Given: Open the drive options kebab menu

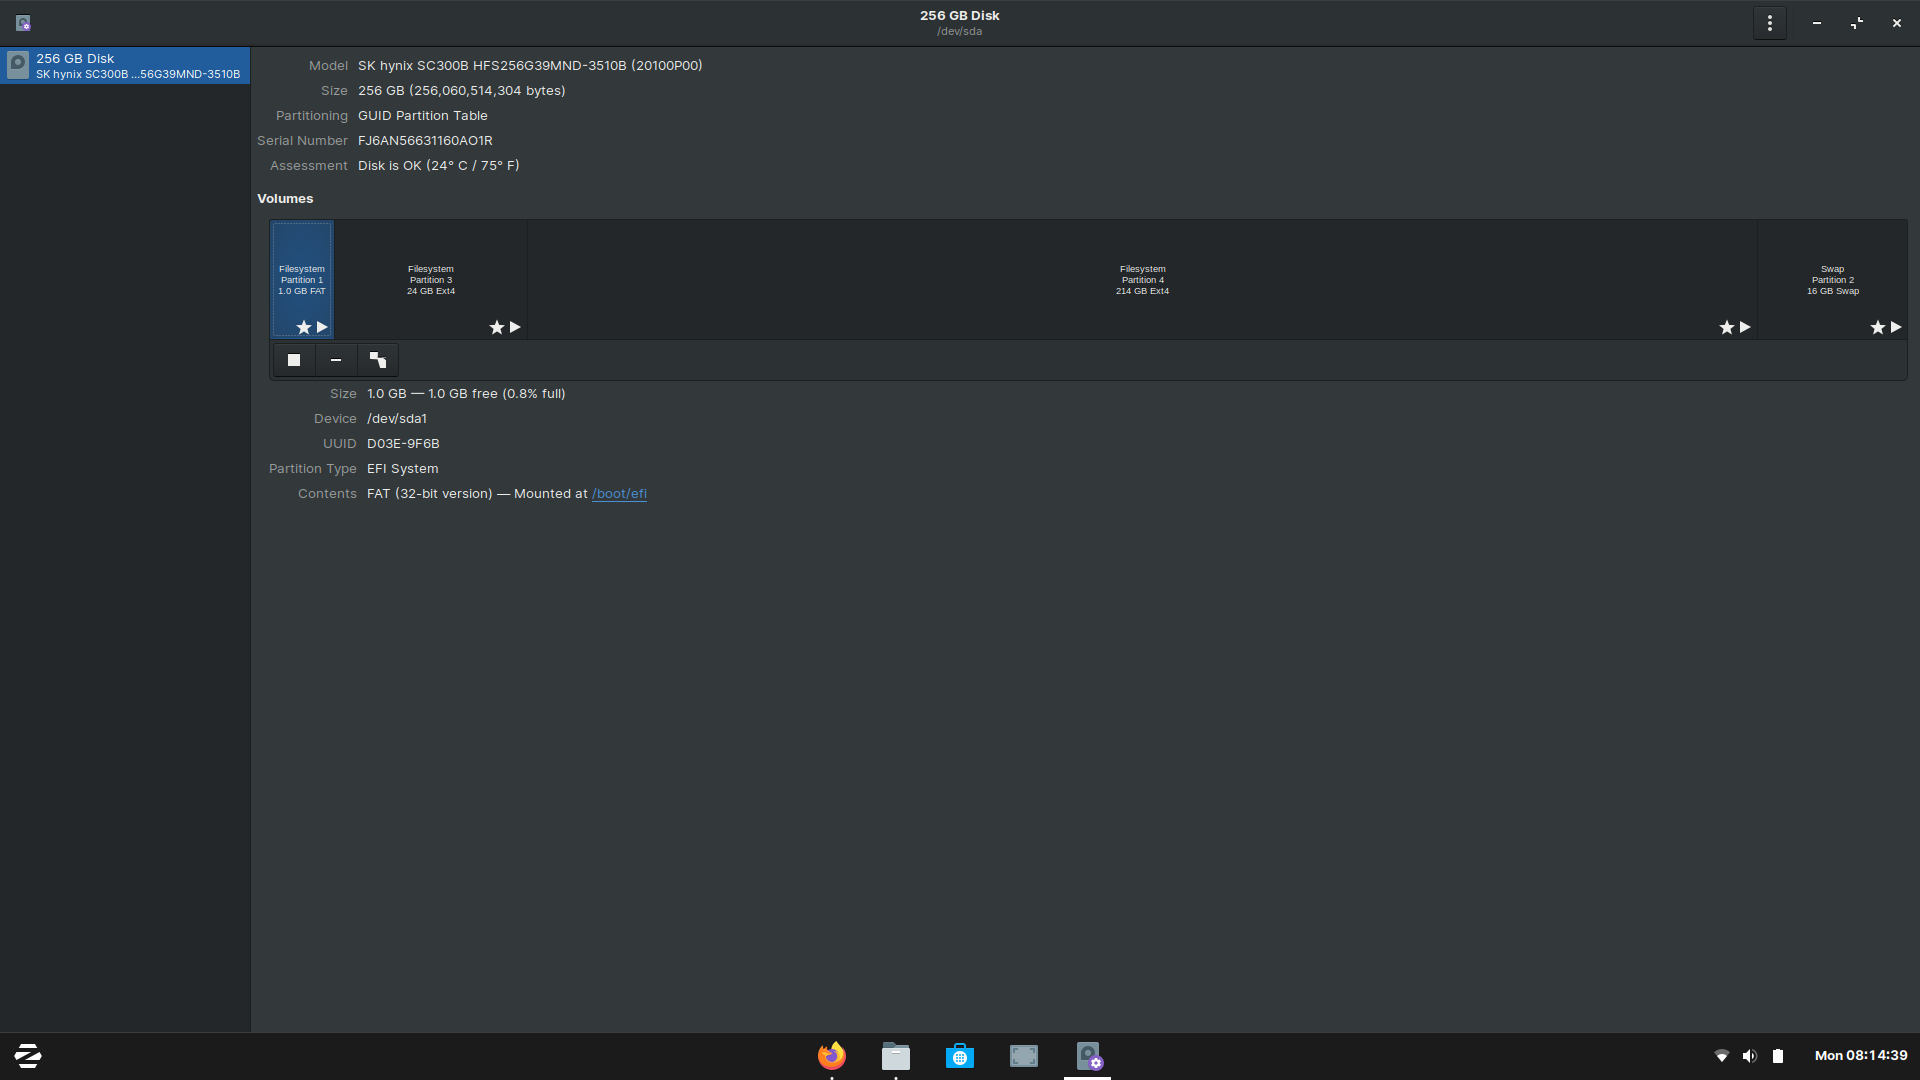Looking at the screenshot, I should [1769, 23].
